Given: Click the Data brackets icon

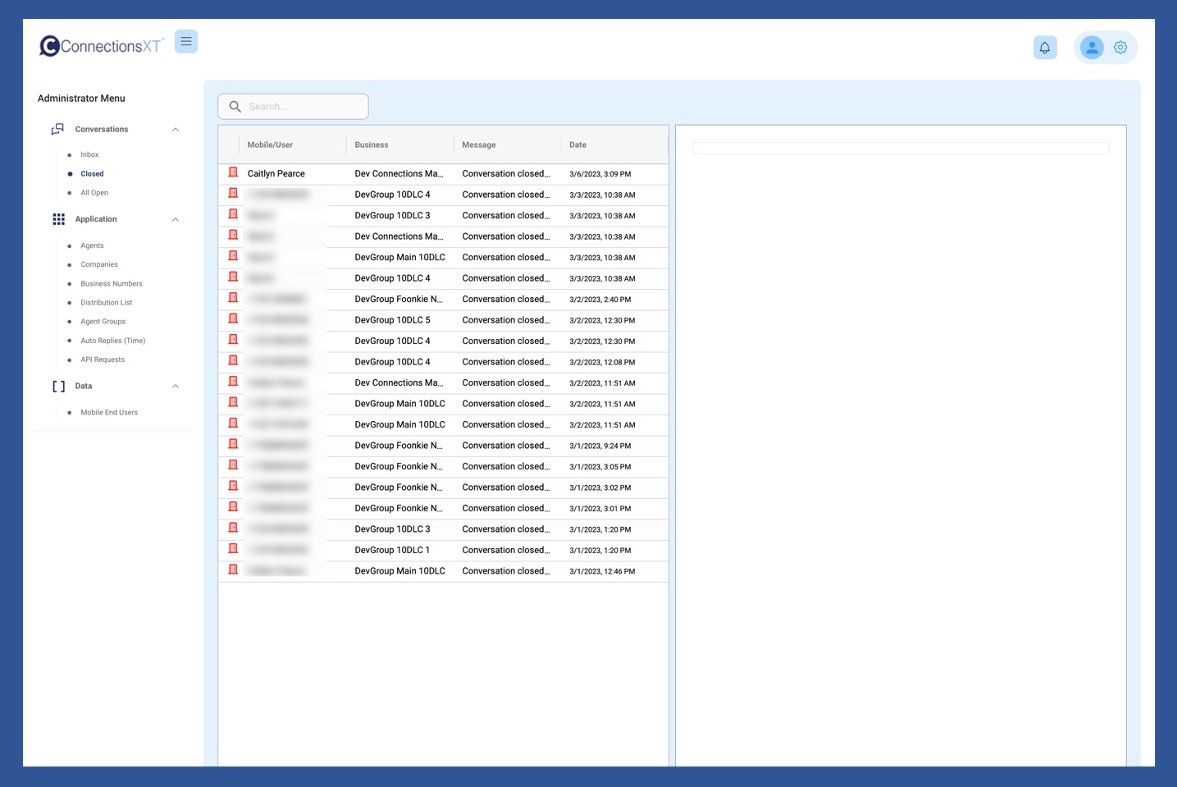Looking at the screenshot, I should click(x=58, y=386).
